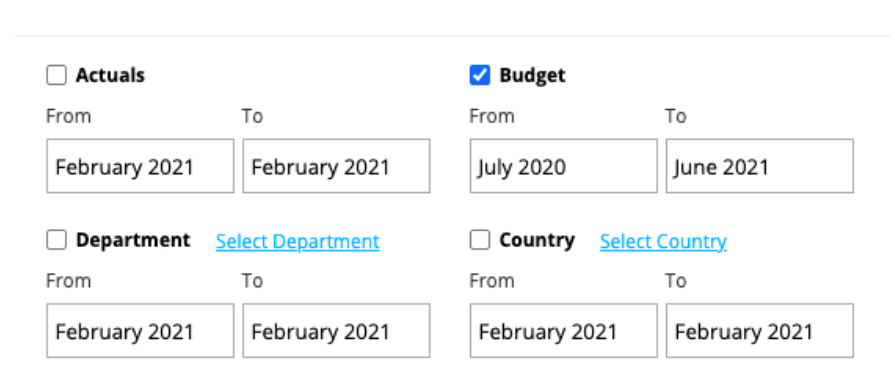Click the Budget text label
This screenshot has width=895, height=383.
tap(532, 75)
